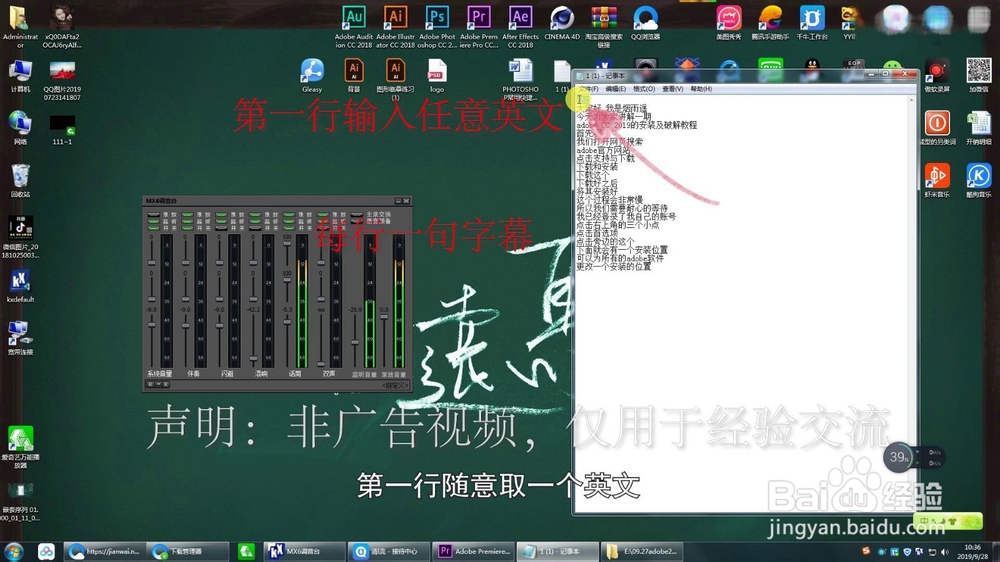Toggle 话筒 channel top 录放 button
This screenshot has width=1000, height=562.
click(289, 214)
